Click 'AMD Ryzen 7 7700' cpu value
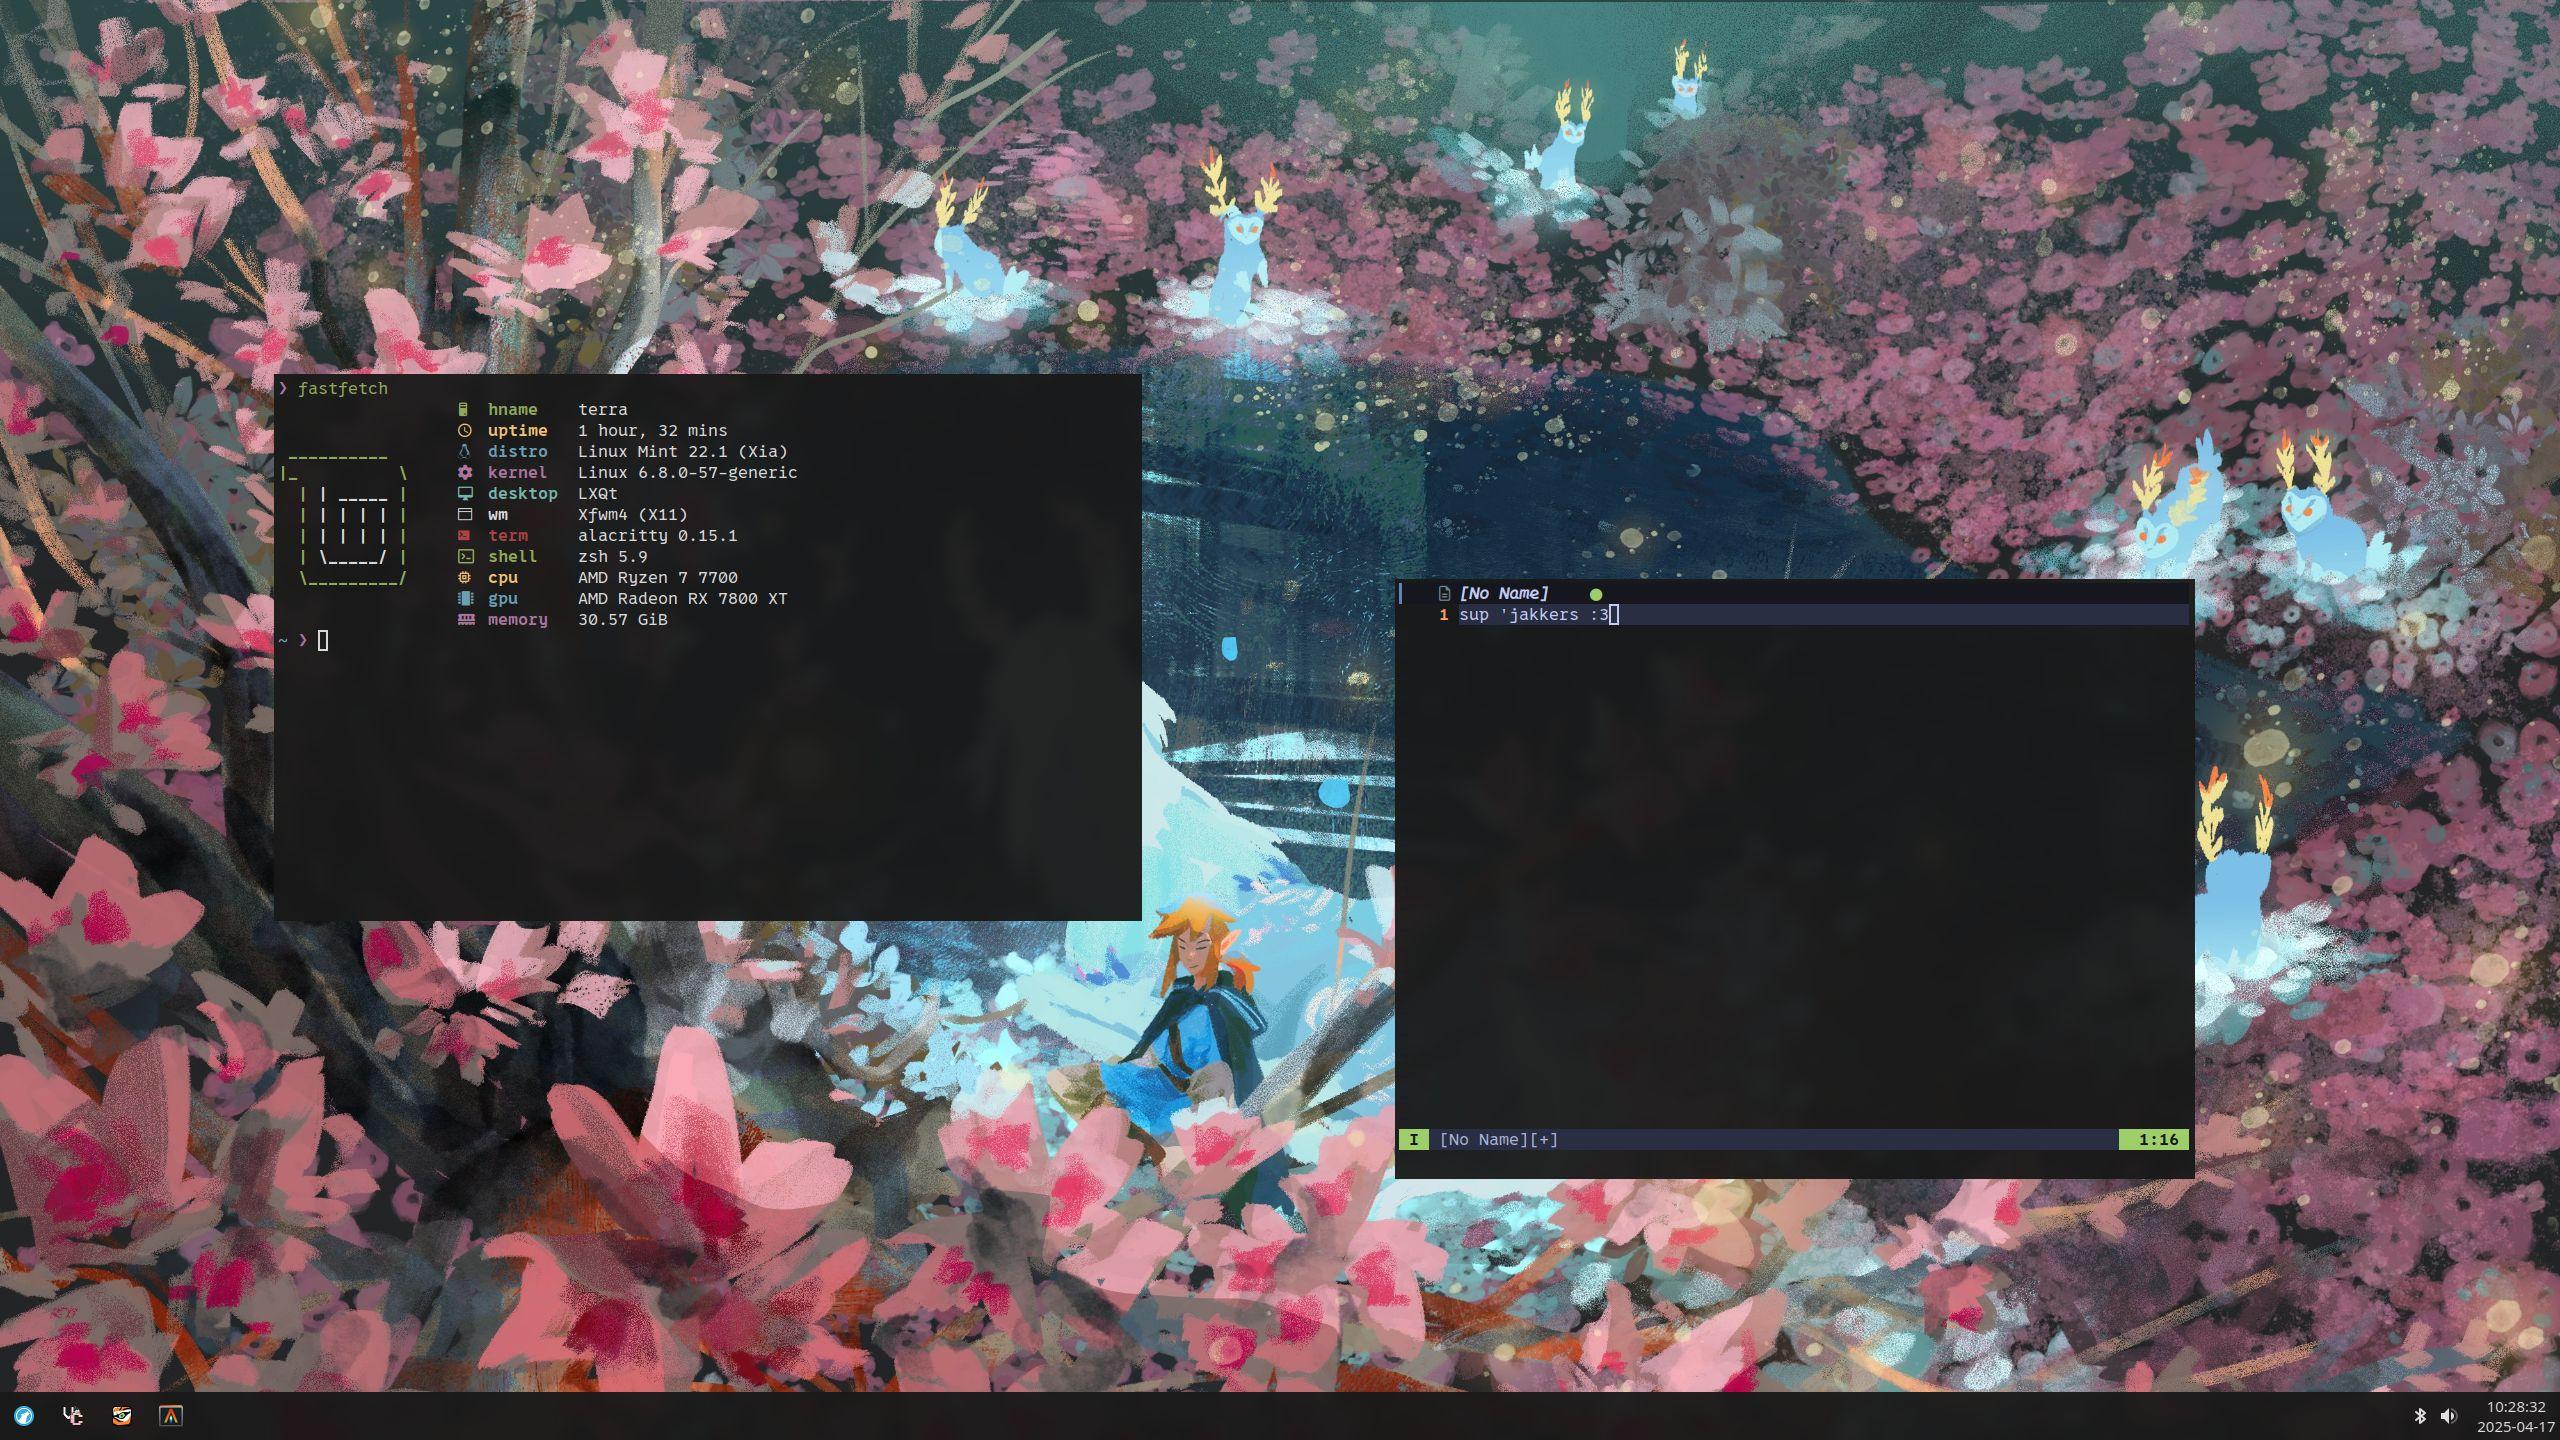Image resolution: width=2560 pixels, height=1440 pixels. (x=657, y=577)
